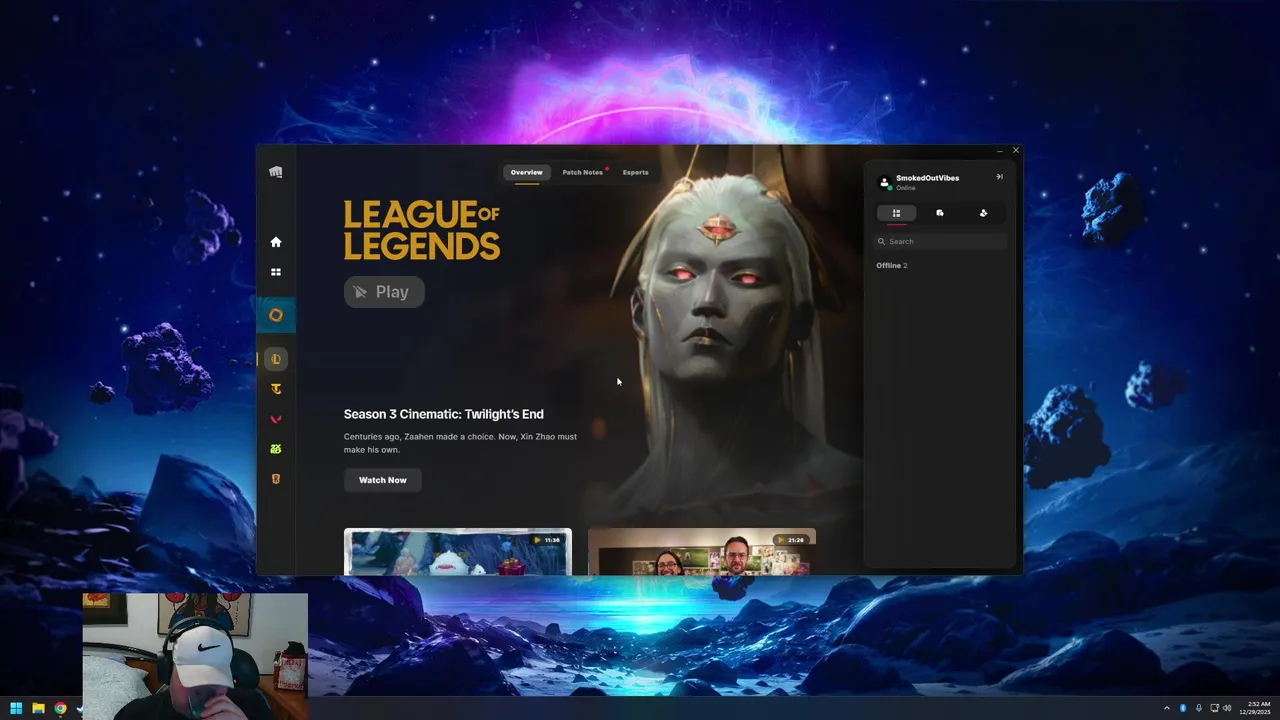Screen dimensions: 1280x720
Task: Click the Bluetooth tray icon
Action: (1183, 708)
